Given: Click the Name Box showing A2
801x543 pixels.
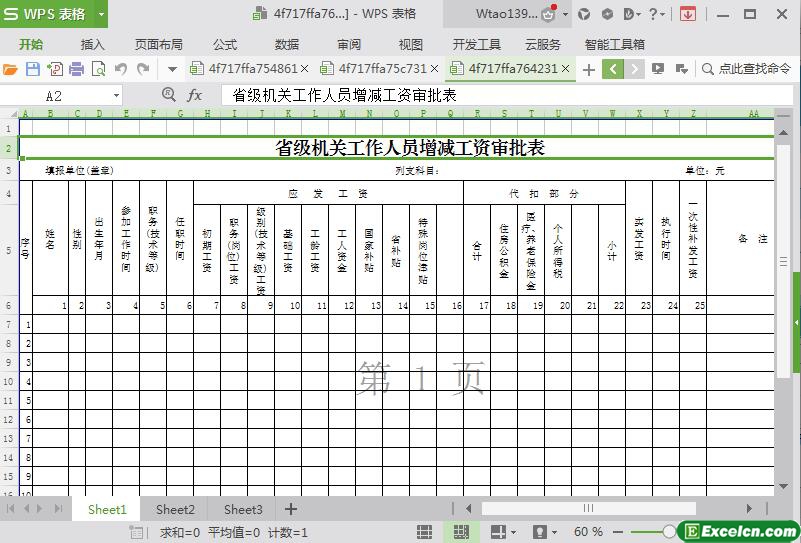Looking at the screenshot, I should 55,96.
